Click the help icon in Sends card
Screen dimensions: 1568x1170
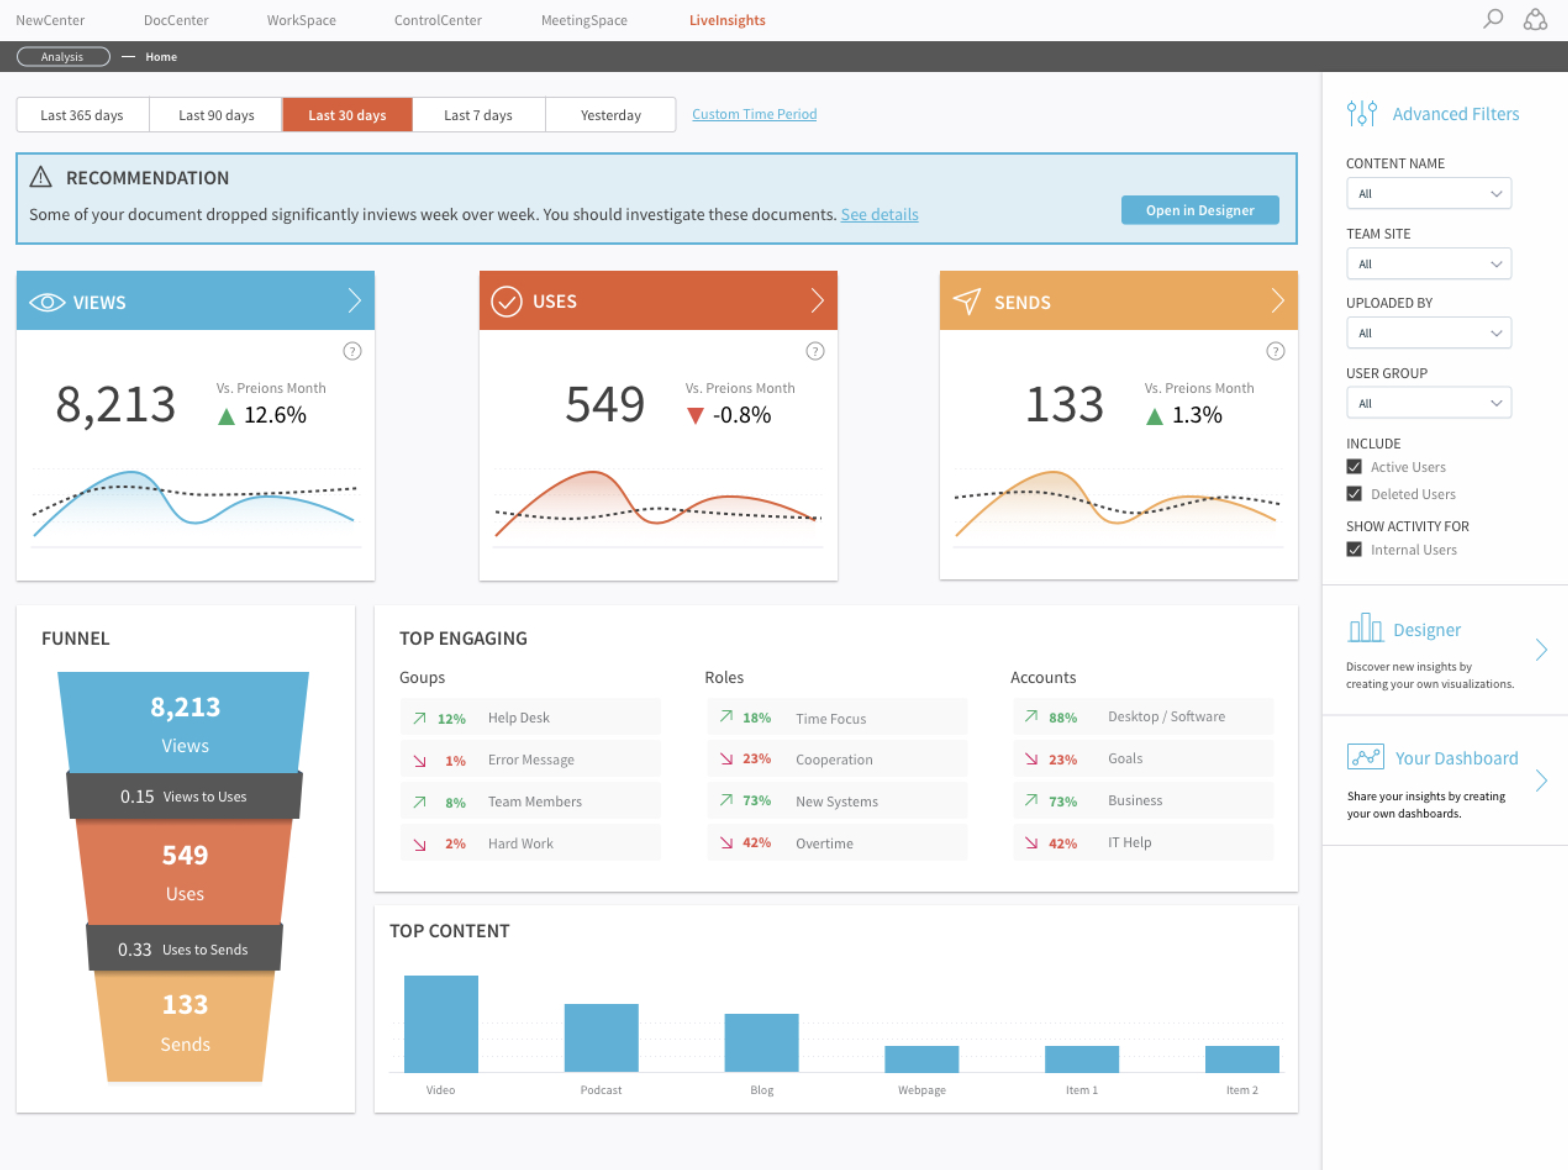click(1275, 351)
